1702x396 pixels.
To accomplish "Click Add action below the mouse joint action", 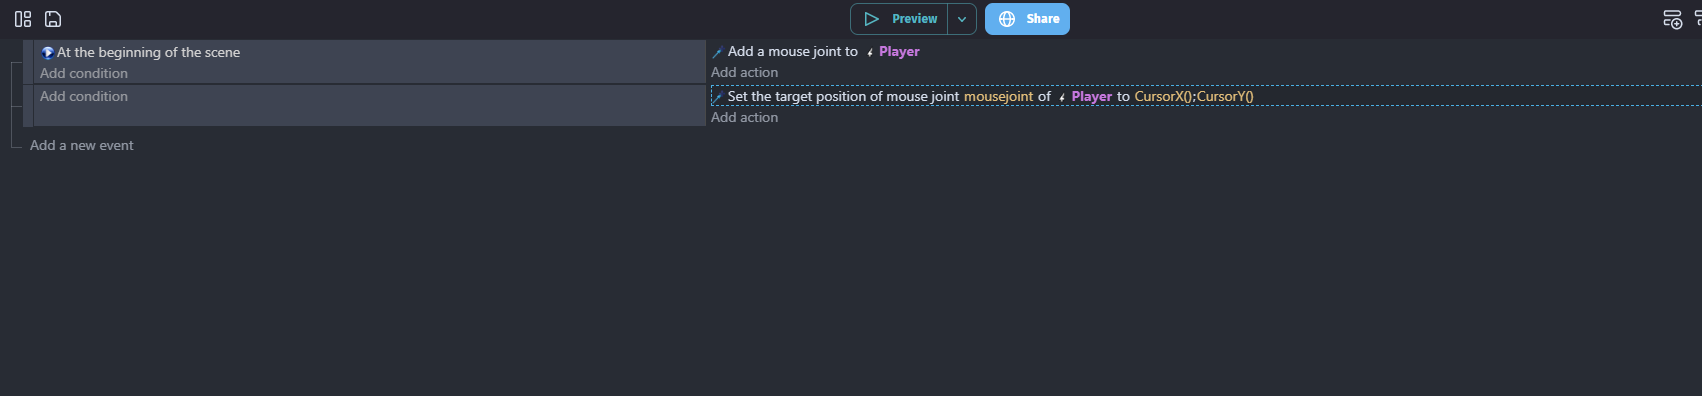I will click(x=744, y=72).
